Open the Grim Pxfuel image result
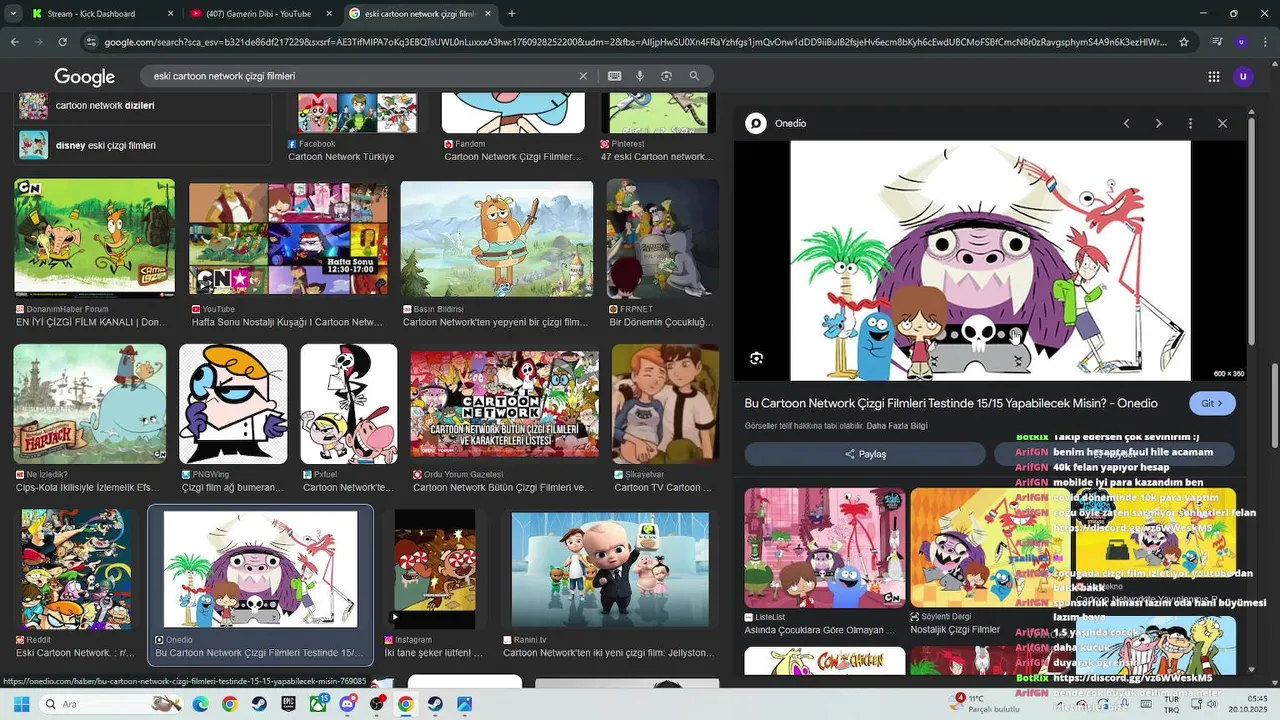1280x720 pixels. [349, 404]
